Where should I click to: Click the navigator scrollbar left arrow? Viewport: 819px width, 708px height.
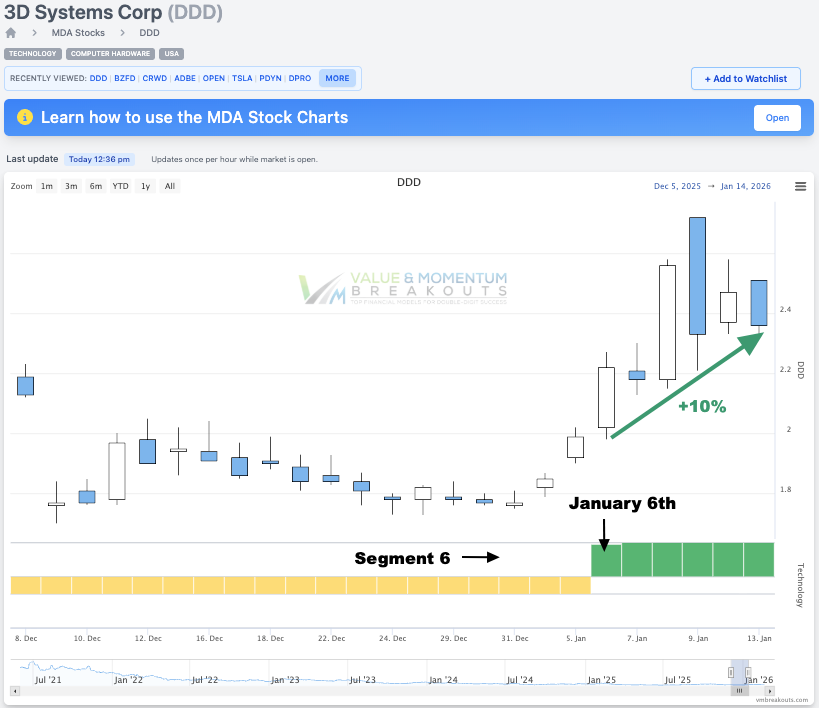pos(15,690)
